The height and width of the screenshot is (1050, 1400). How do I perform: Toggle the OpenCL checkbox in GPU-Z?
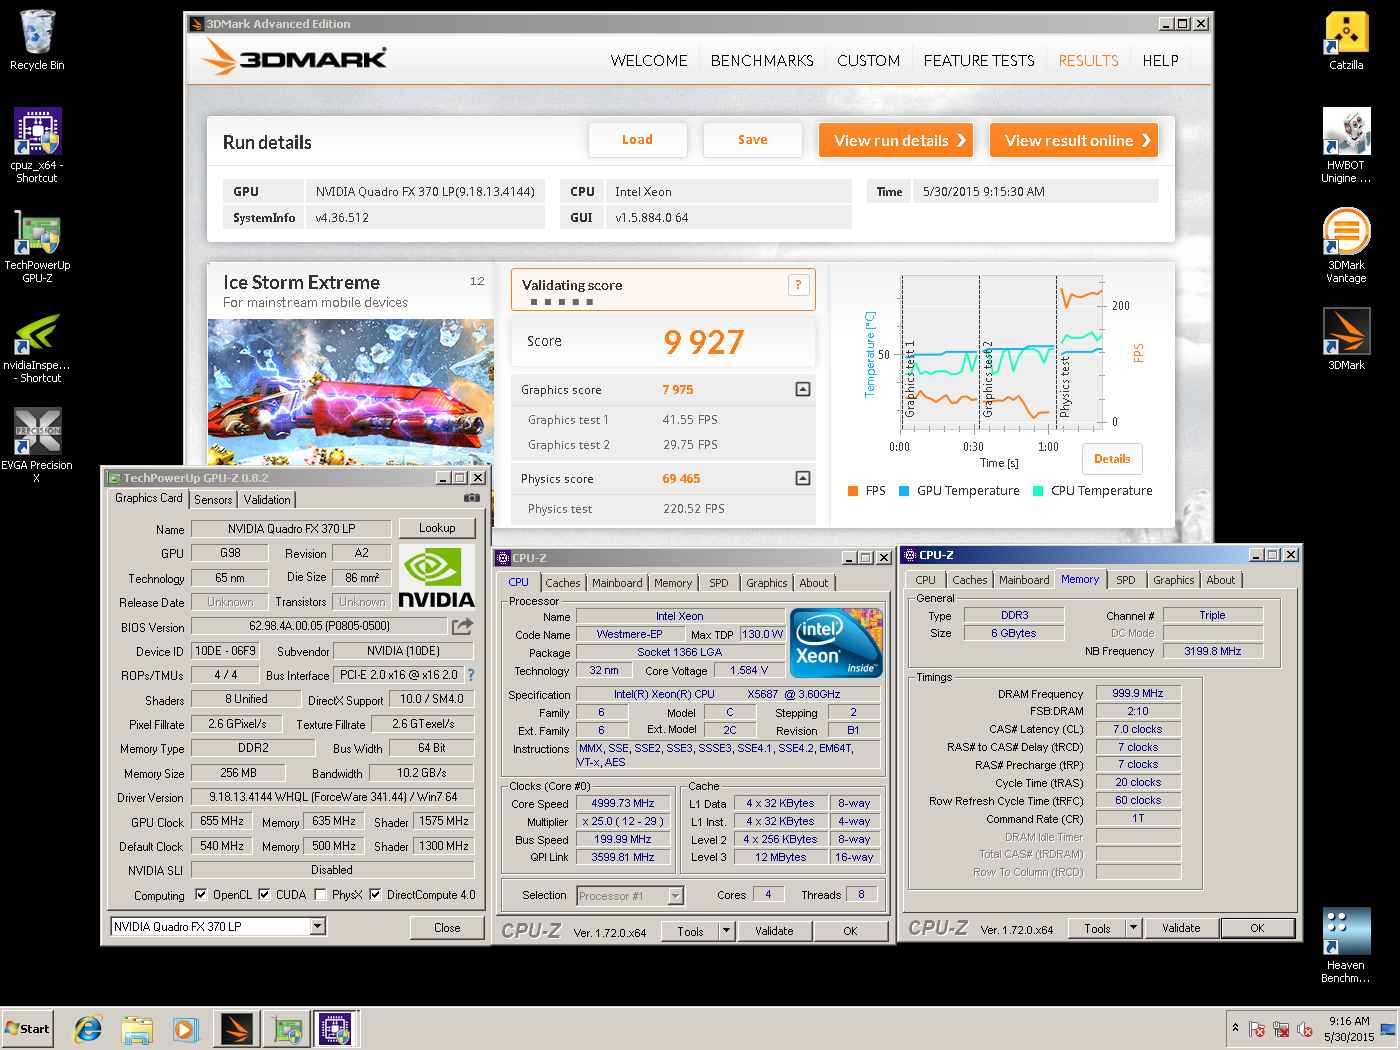201,895
